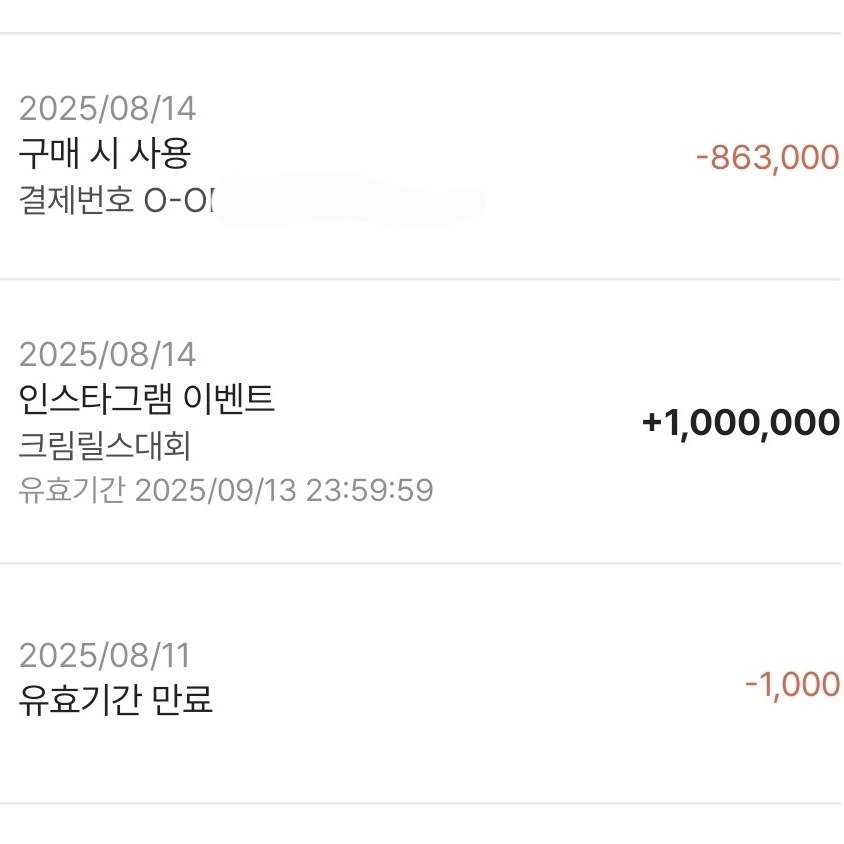Tap the blurred-out payment number area
The height and width of the screenshot is (844, 844).
(x=350, y=203)
